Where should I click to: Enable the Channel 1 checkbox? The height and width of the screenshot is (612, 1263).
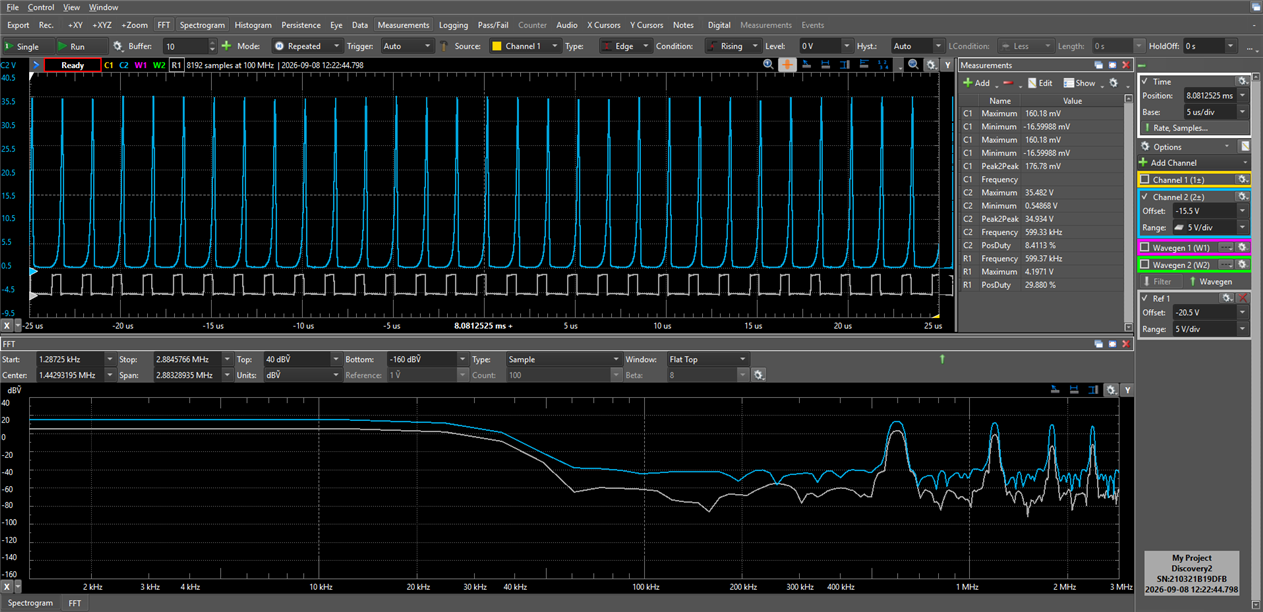pyautogui.click(x=1145, y=179)
